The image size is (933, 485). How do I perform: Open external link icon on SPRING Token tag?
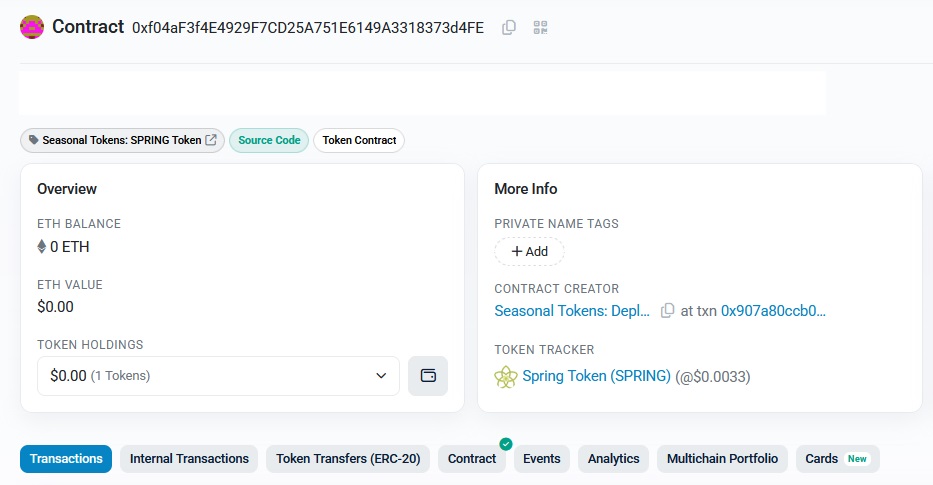click(211, 140)
